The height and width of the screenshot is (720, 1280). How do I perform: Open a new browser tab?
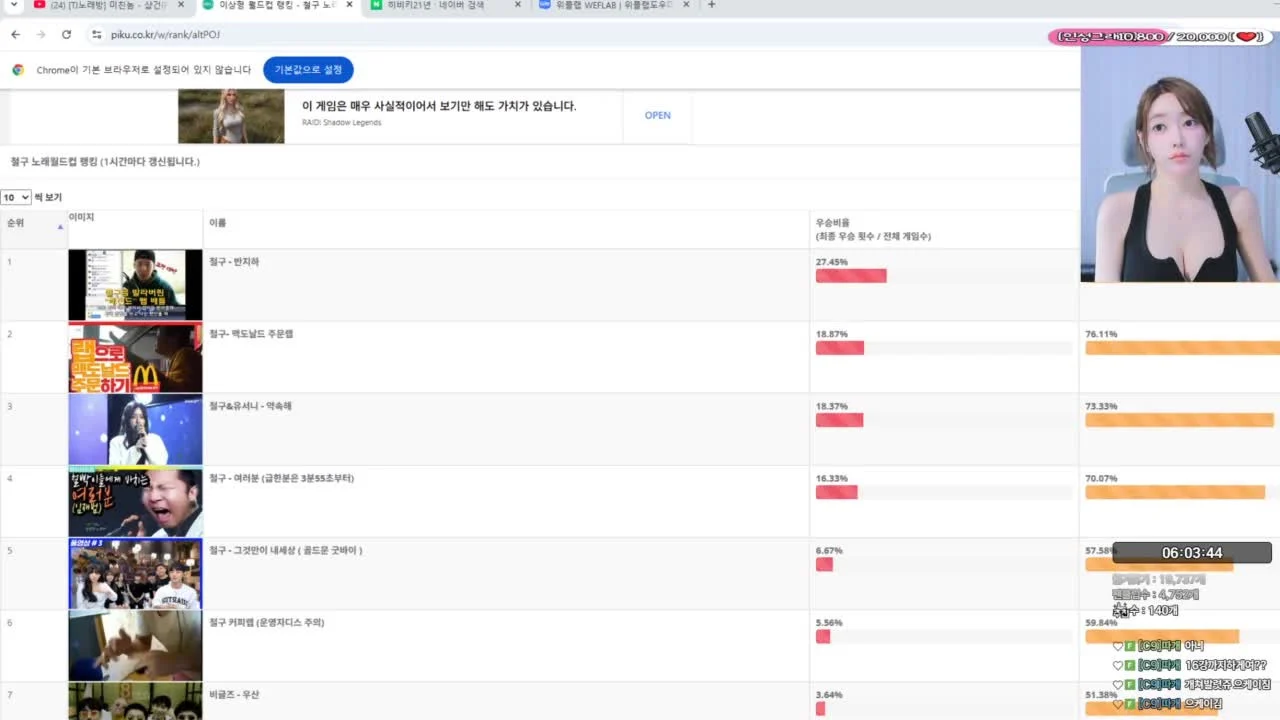[x=711, y=5]
